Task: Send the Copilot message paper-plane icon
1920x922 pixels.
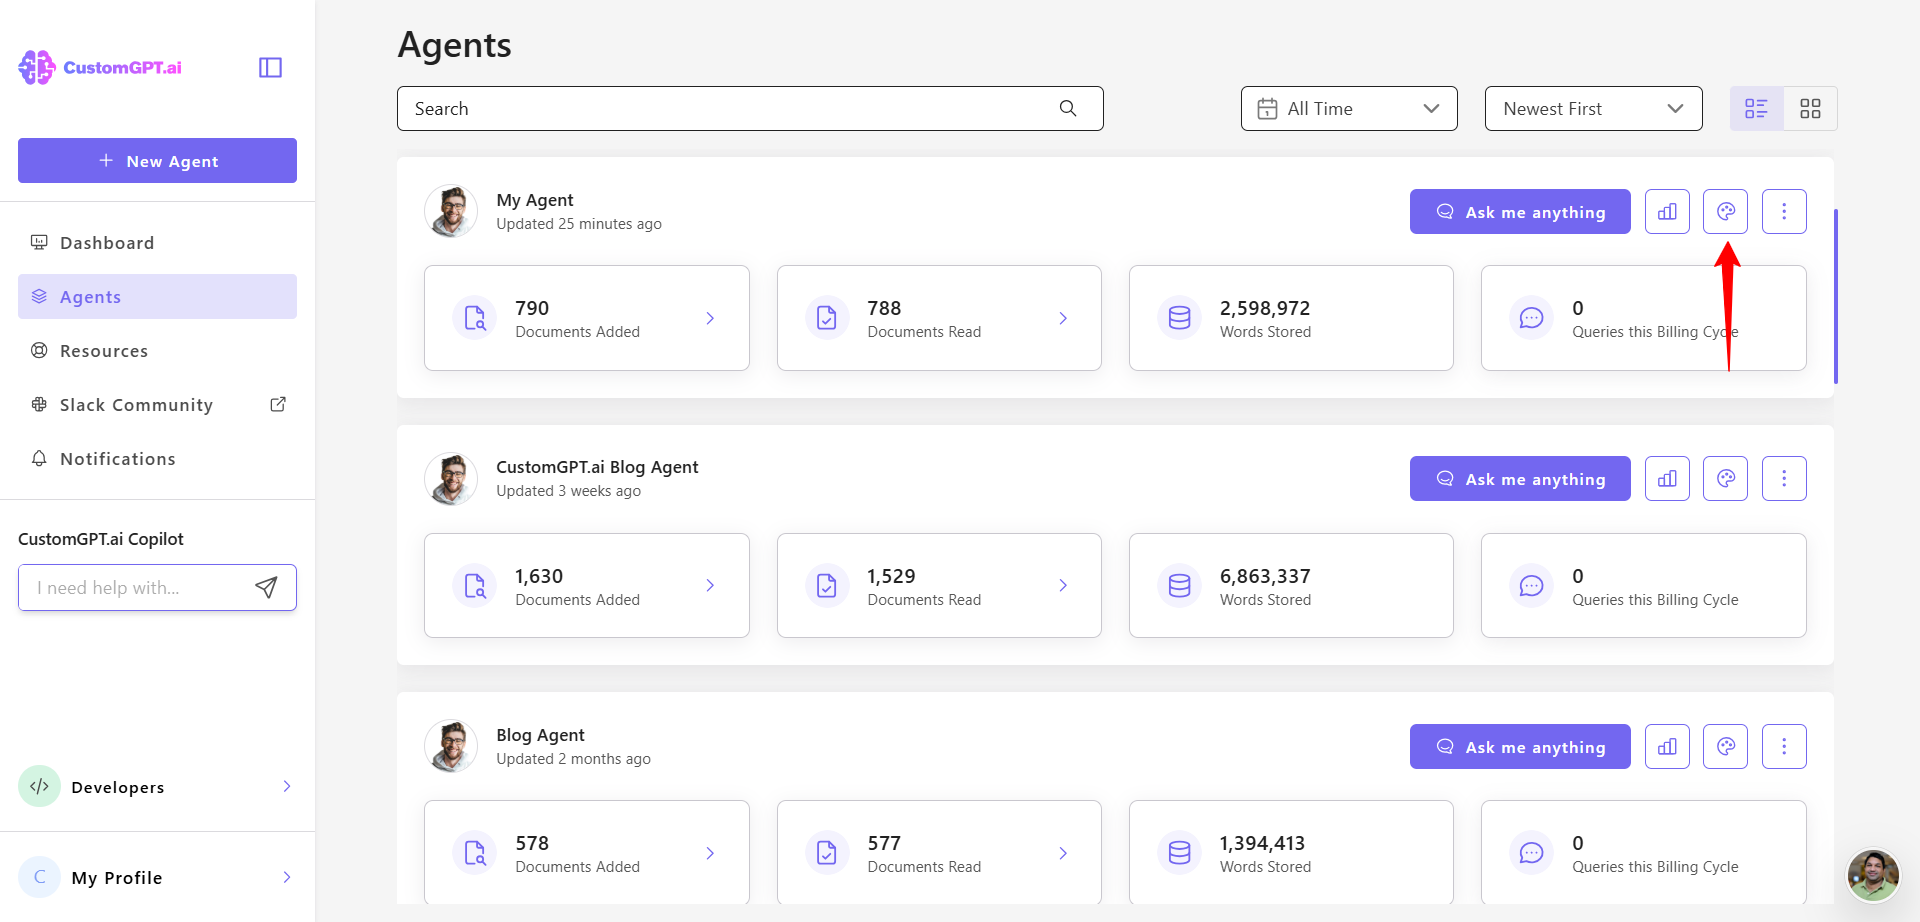Action: (266, 587)
